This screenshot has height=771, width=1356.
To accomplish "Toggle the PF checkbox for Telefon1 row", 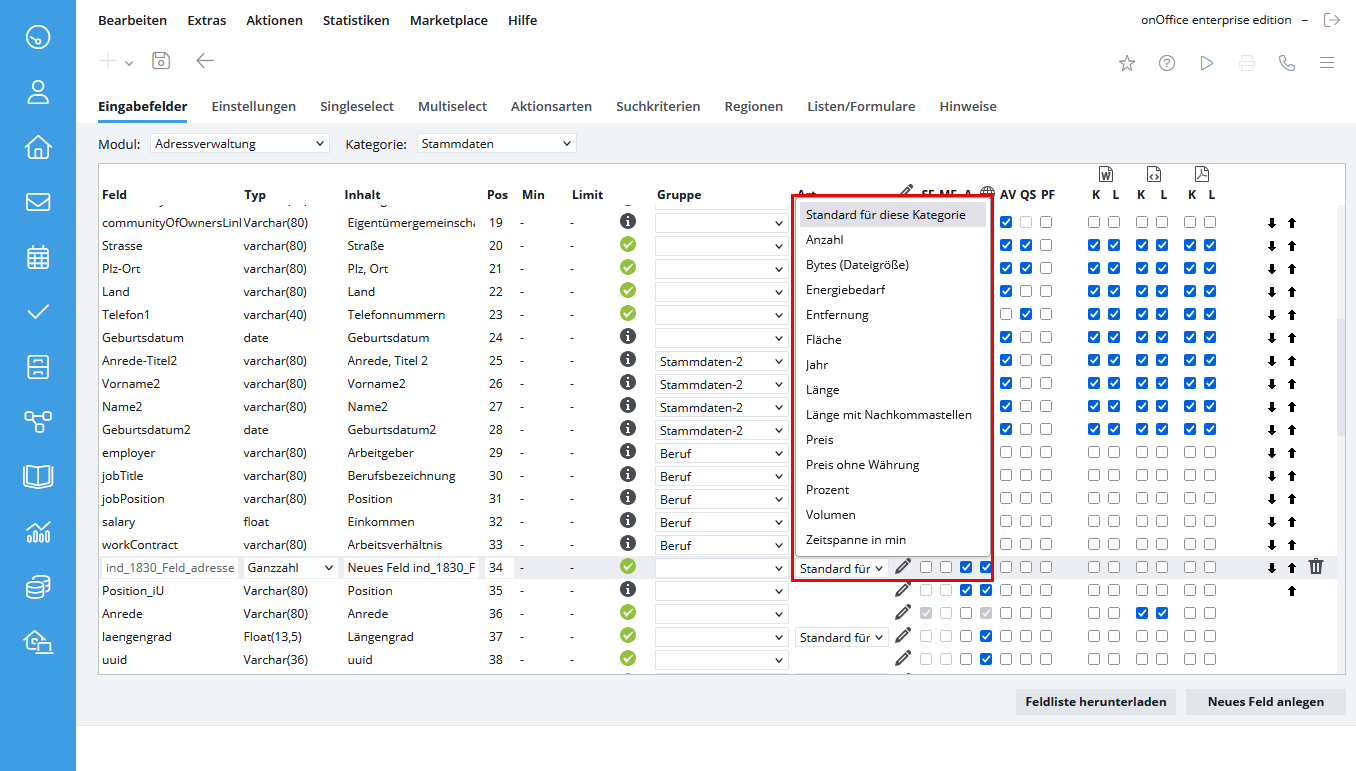I will [x=1046, y=314].
